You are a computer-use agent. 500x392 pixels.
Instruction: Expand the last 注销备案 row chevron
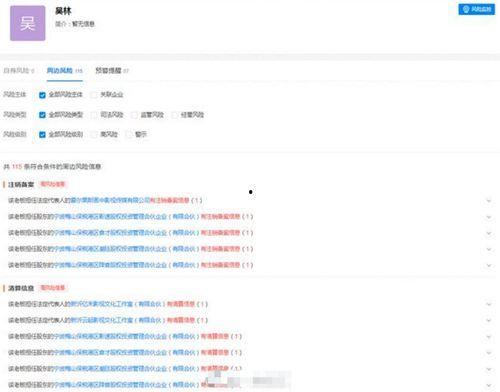tap(489, 266)
